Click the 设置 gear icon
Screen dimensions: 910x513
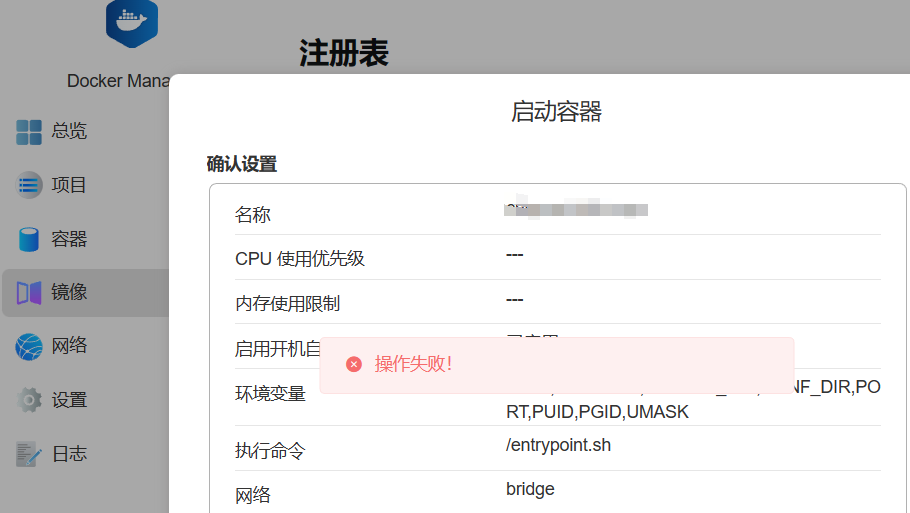(28, 400)
